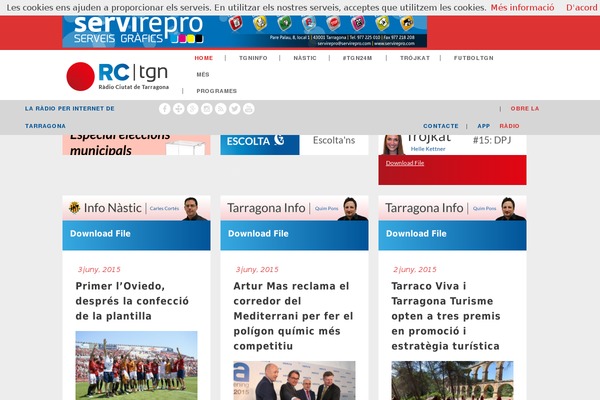Open the CONTACTE link
Viewport: 600px width, 400px height.
pos(441,126)
